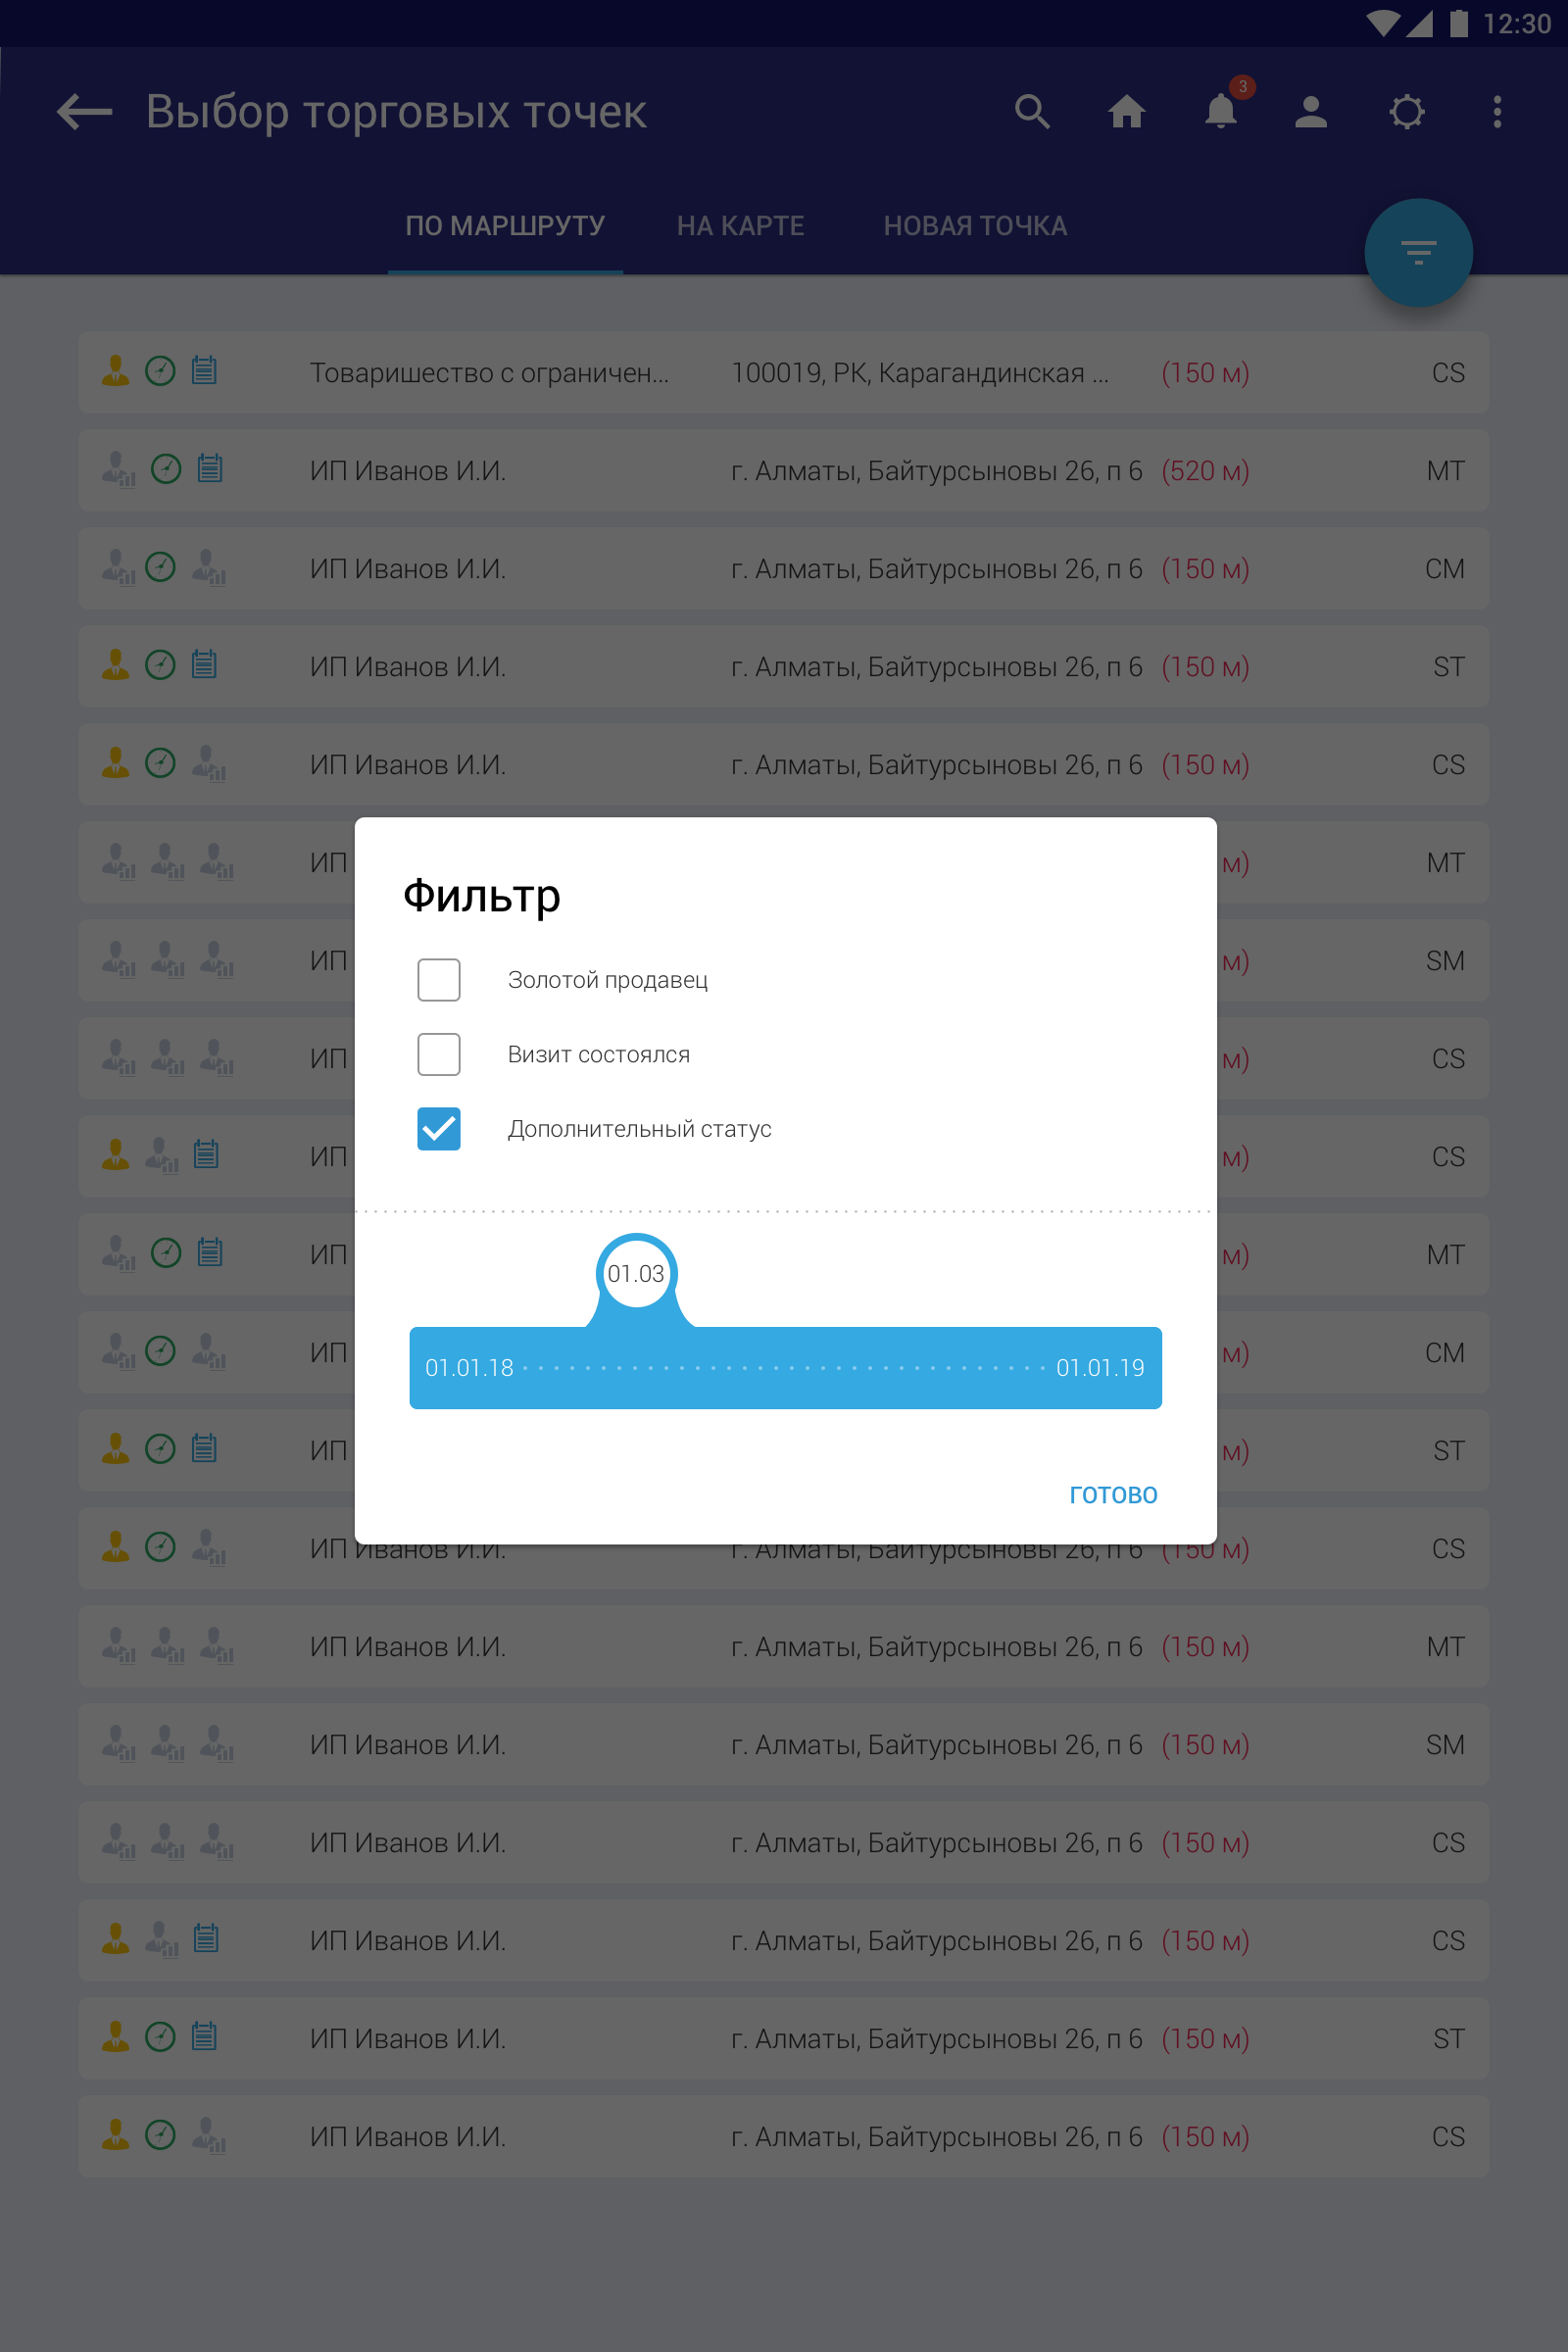Viewport: 1568px width, 2352px height.
Task: Switch to the НА КАРТЕ tab
Action: [x=740, y=227]
